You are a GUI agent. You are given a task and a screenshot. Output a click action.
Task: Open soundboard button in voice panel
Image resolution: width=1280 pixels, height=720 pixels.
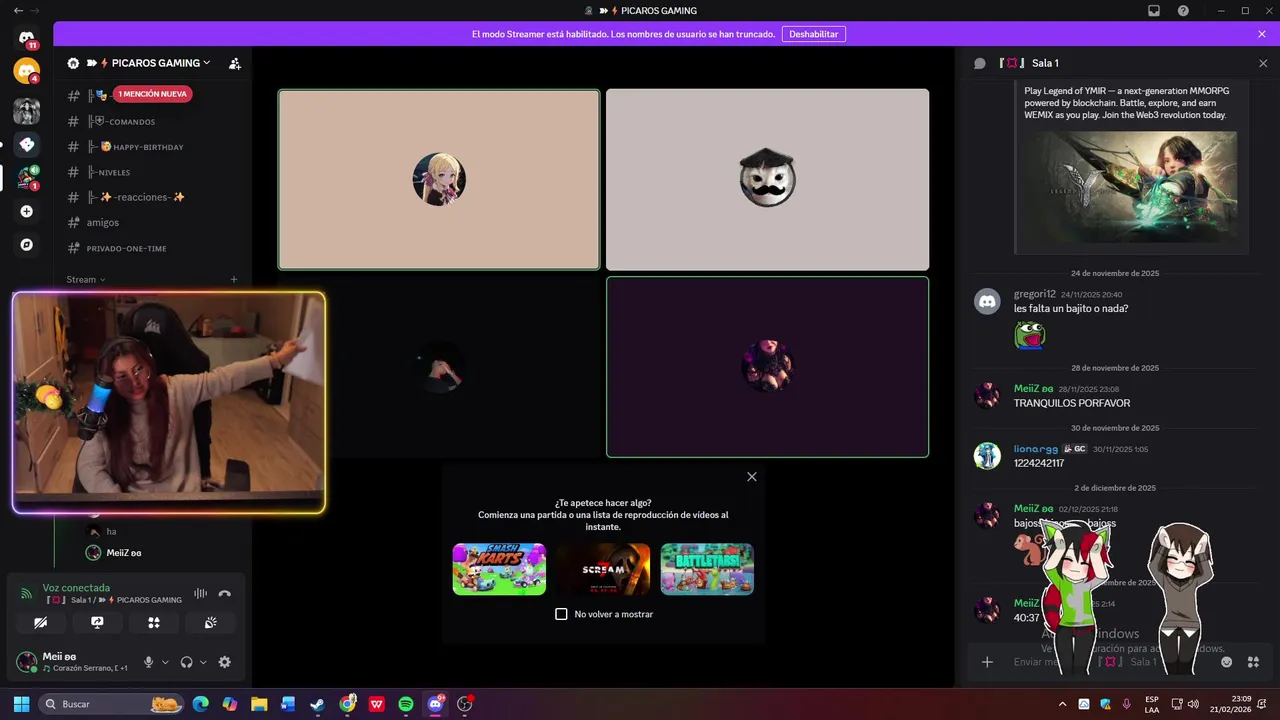click(x=211, y=622)
